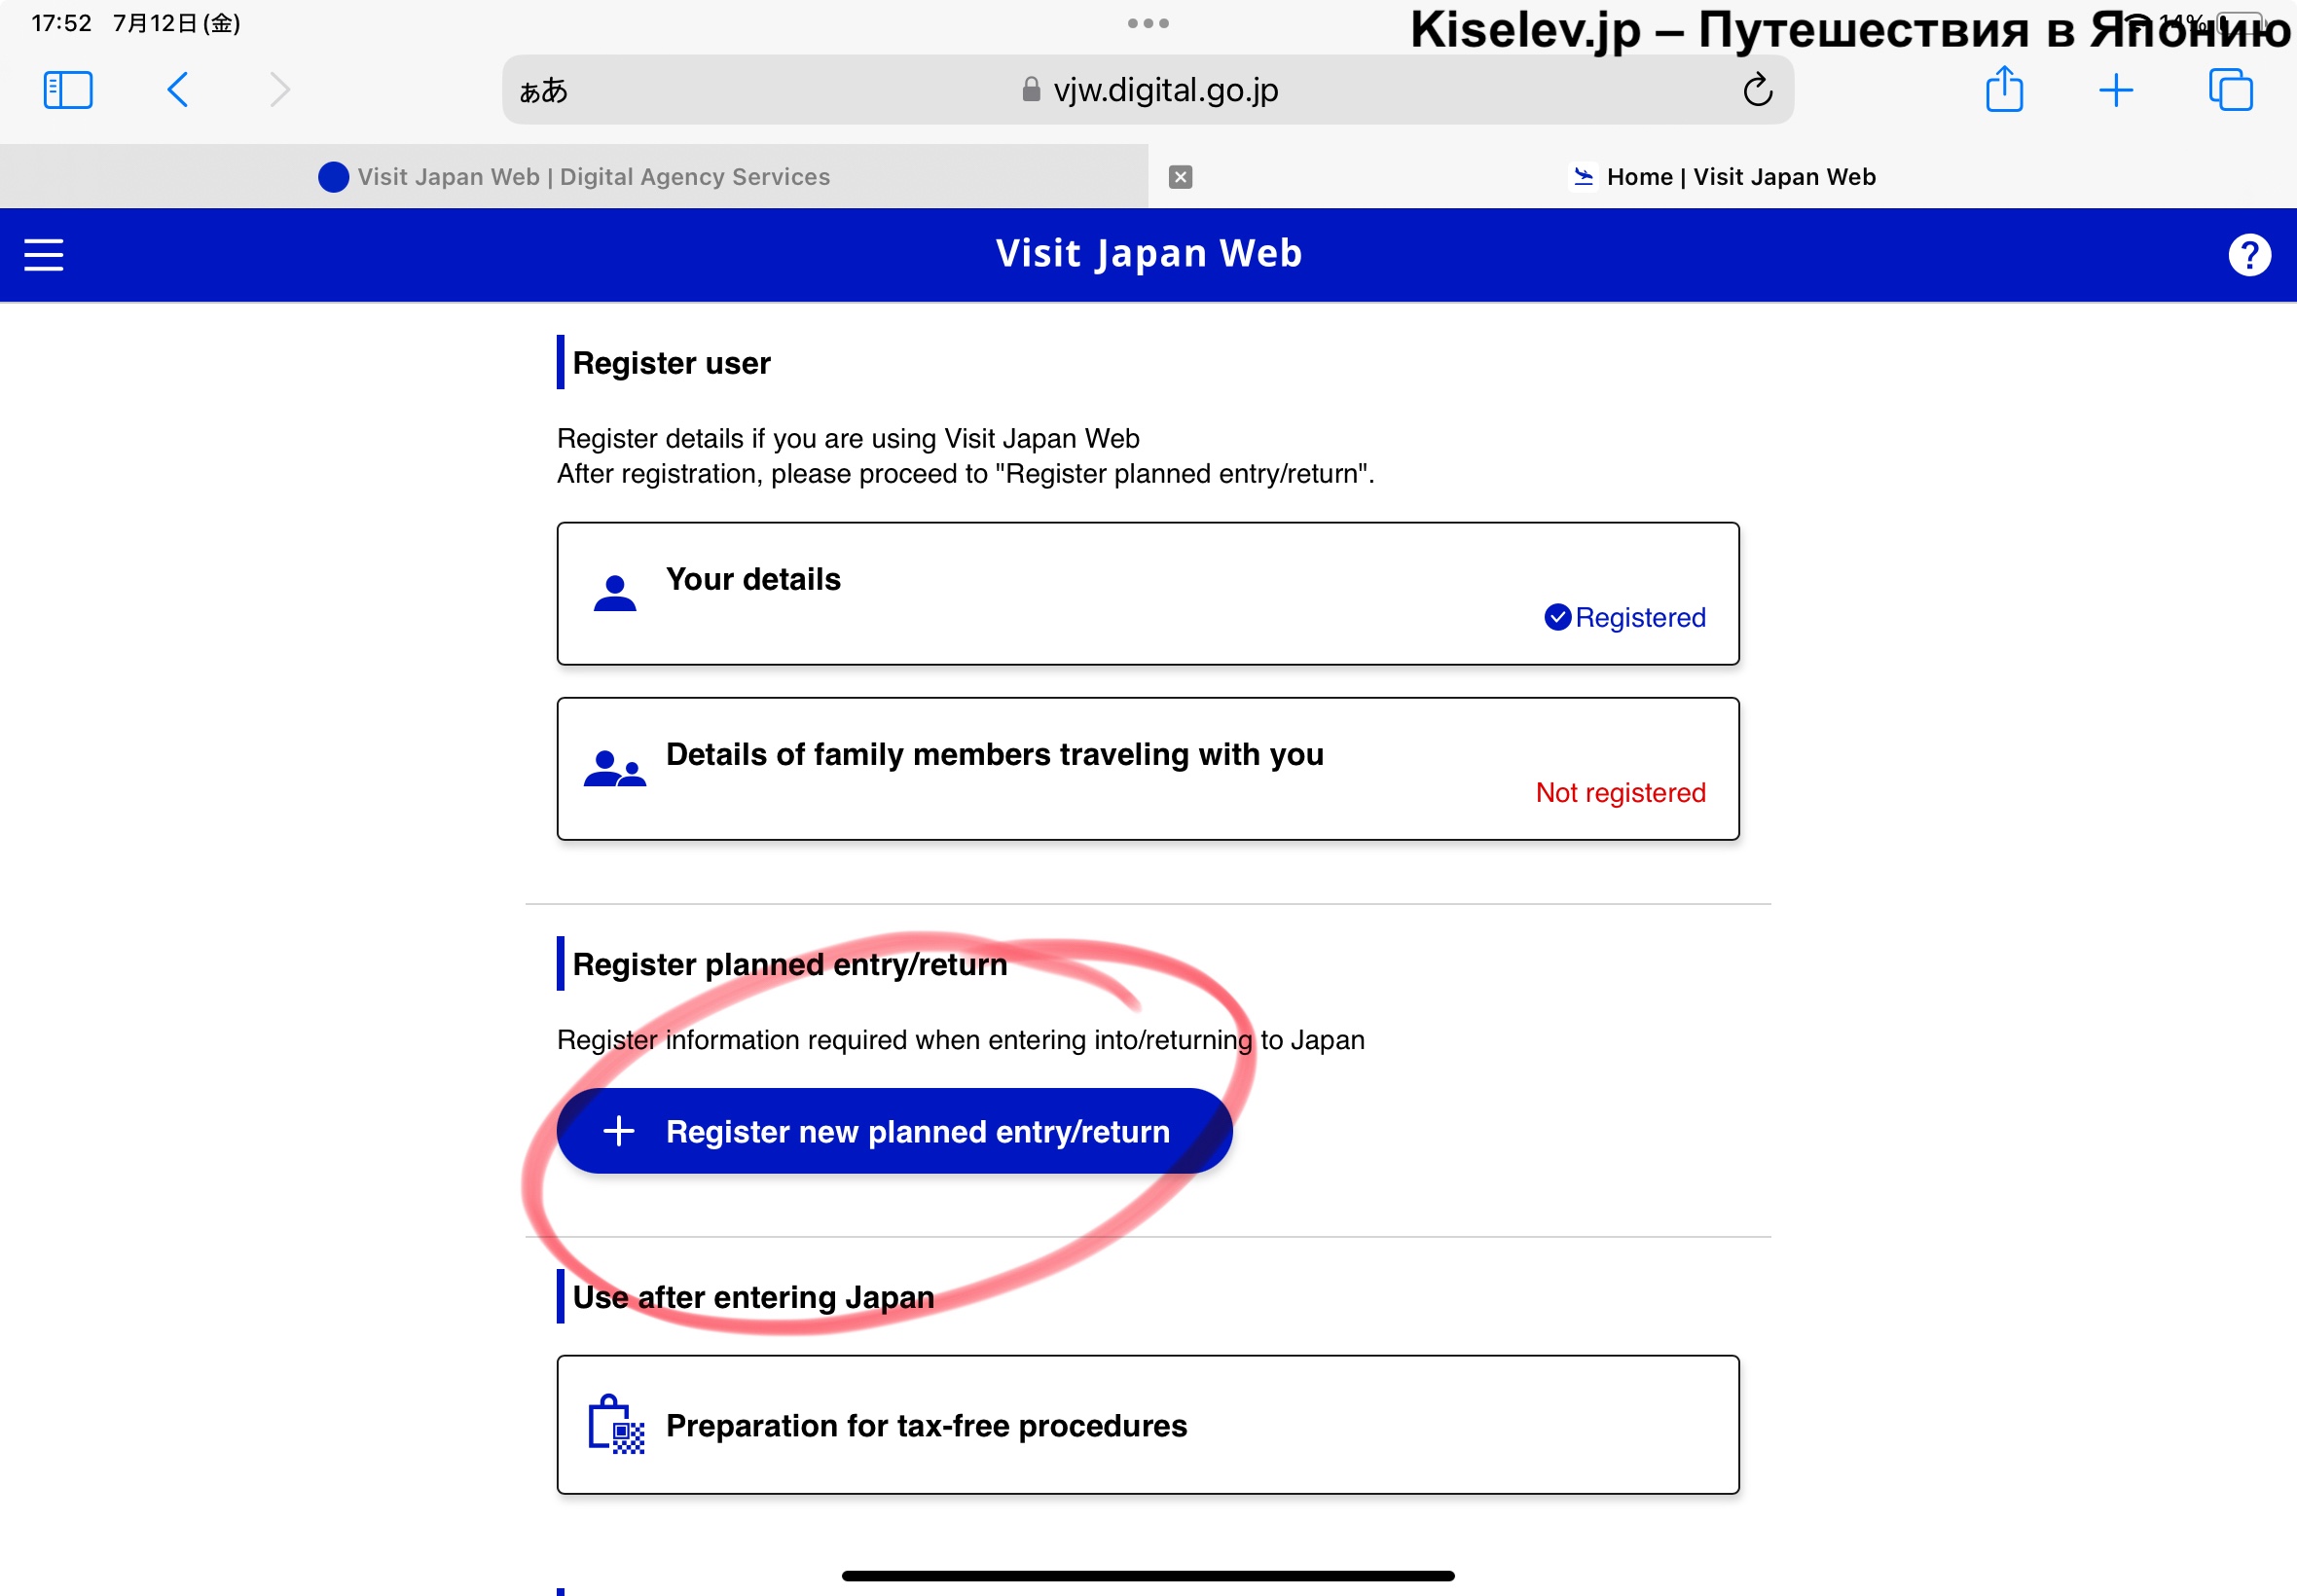Select the Home | Visit Japan Web tab
This screenshot has width=2297, height=1596.
[x=1740, y=177]
